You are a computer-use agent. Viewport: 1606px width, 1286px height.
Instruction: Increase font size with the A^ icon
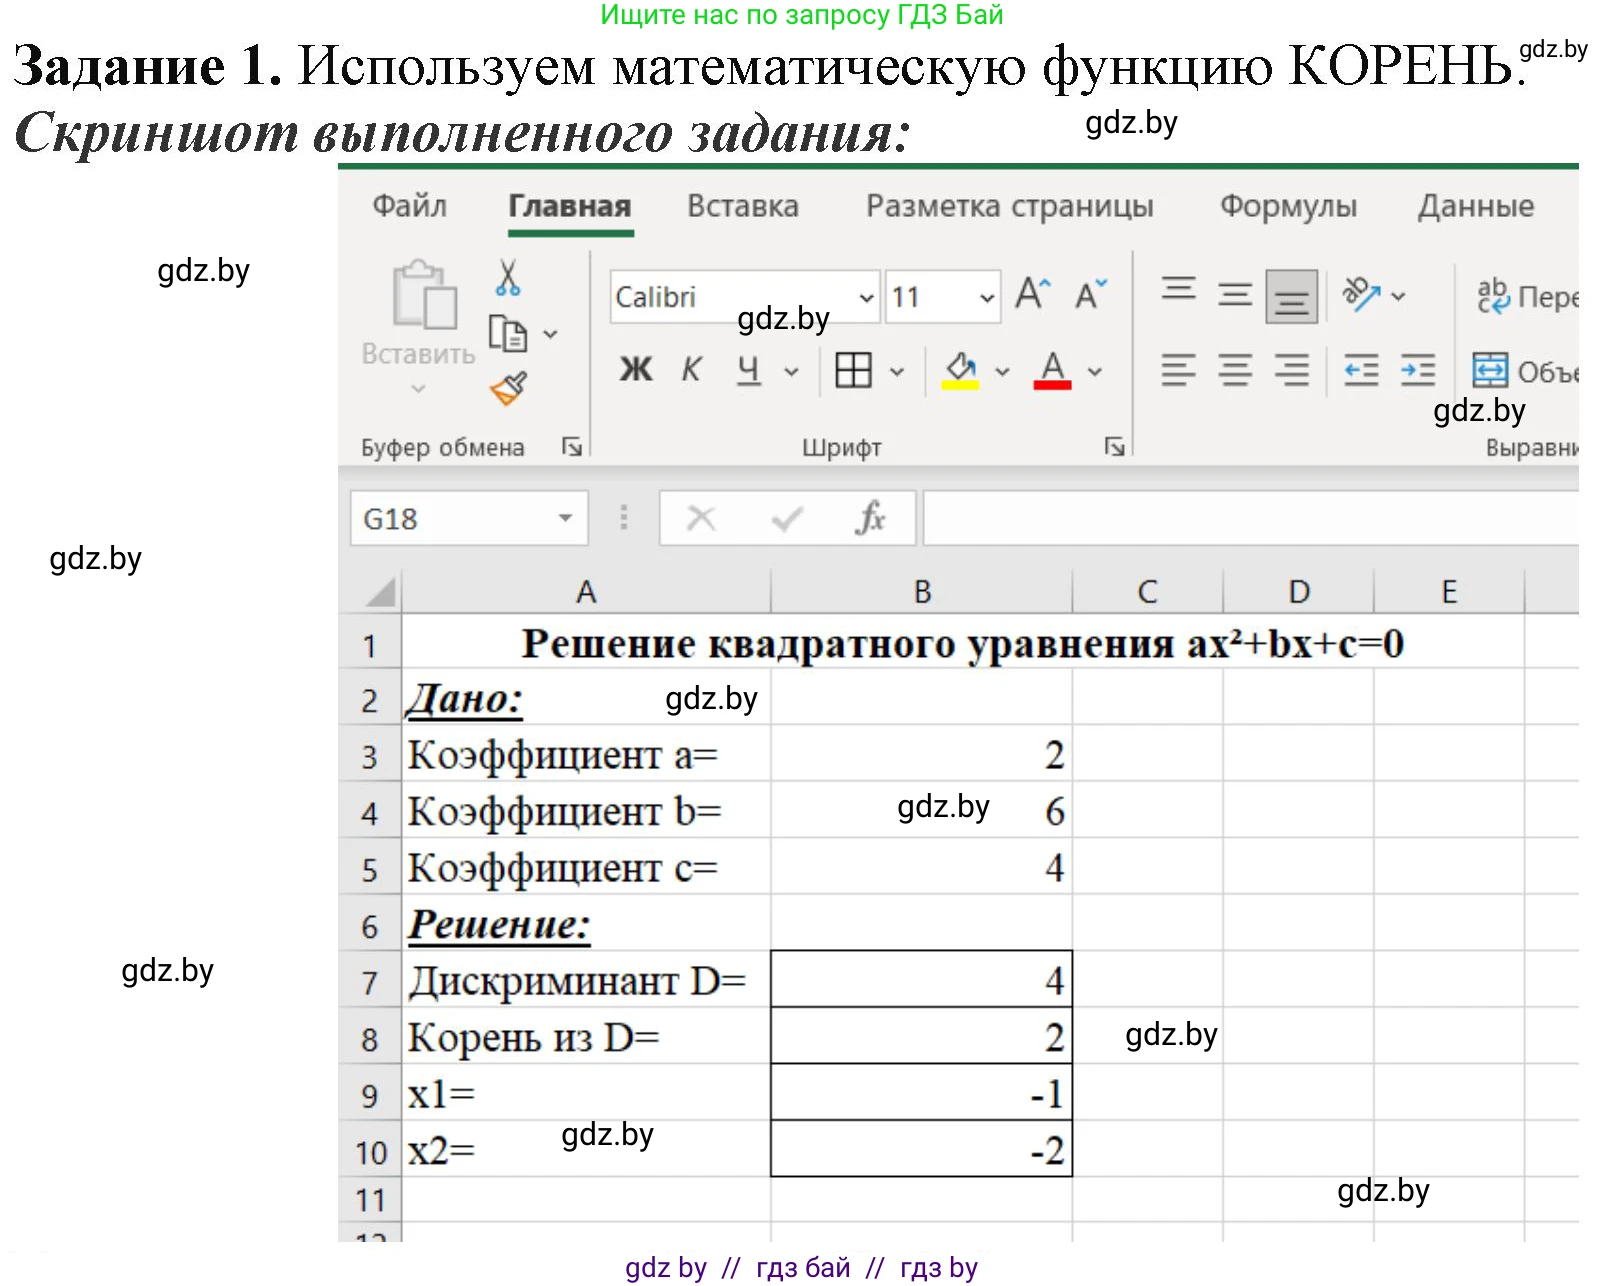click(x=1032, y=293)
